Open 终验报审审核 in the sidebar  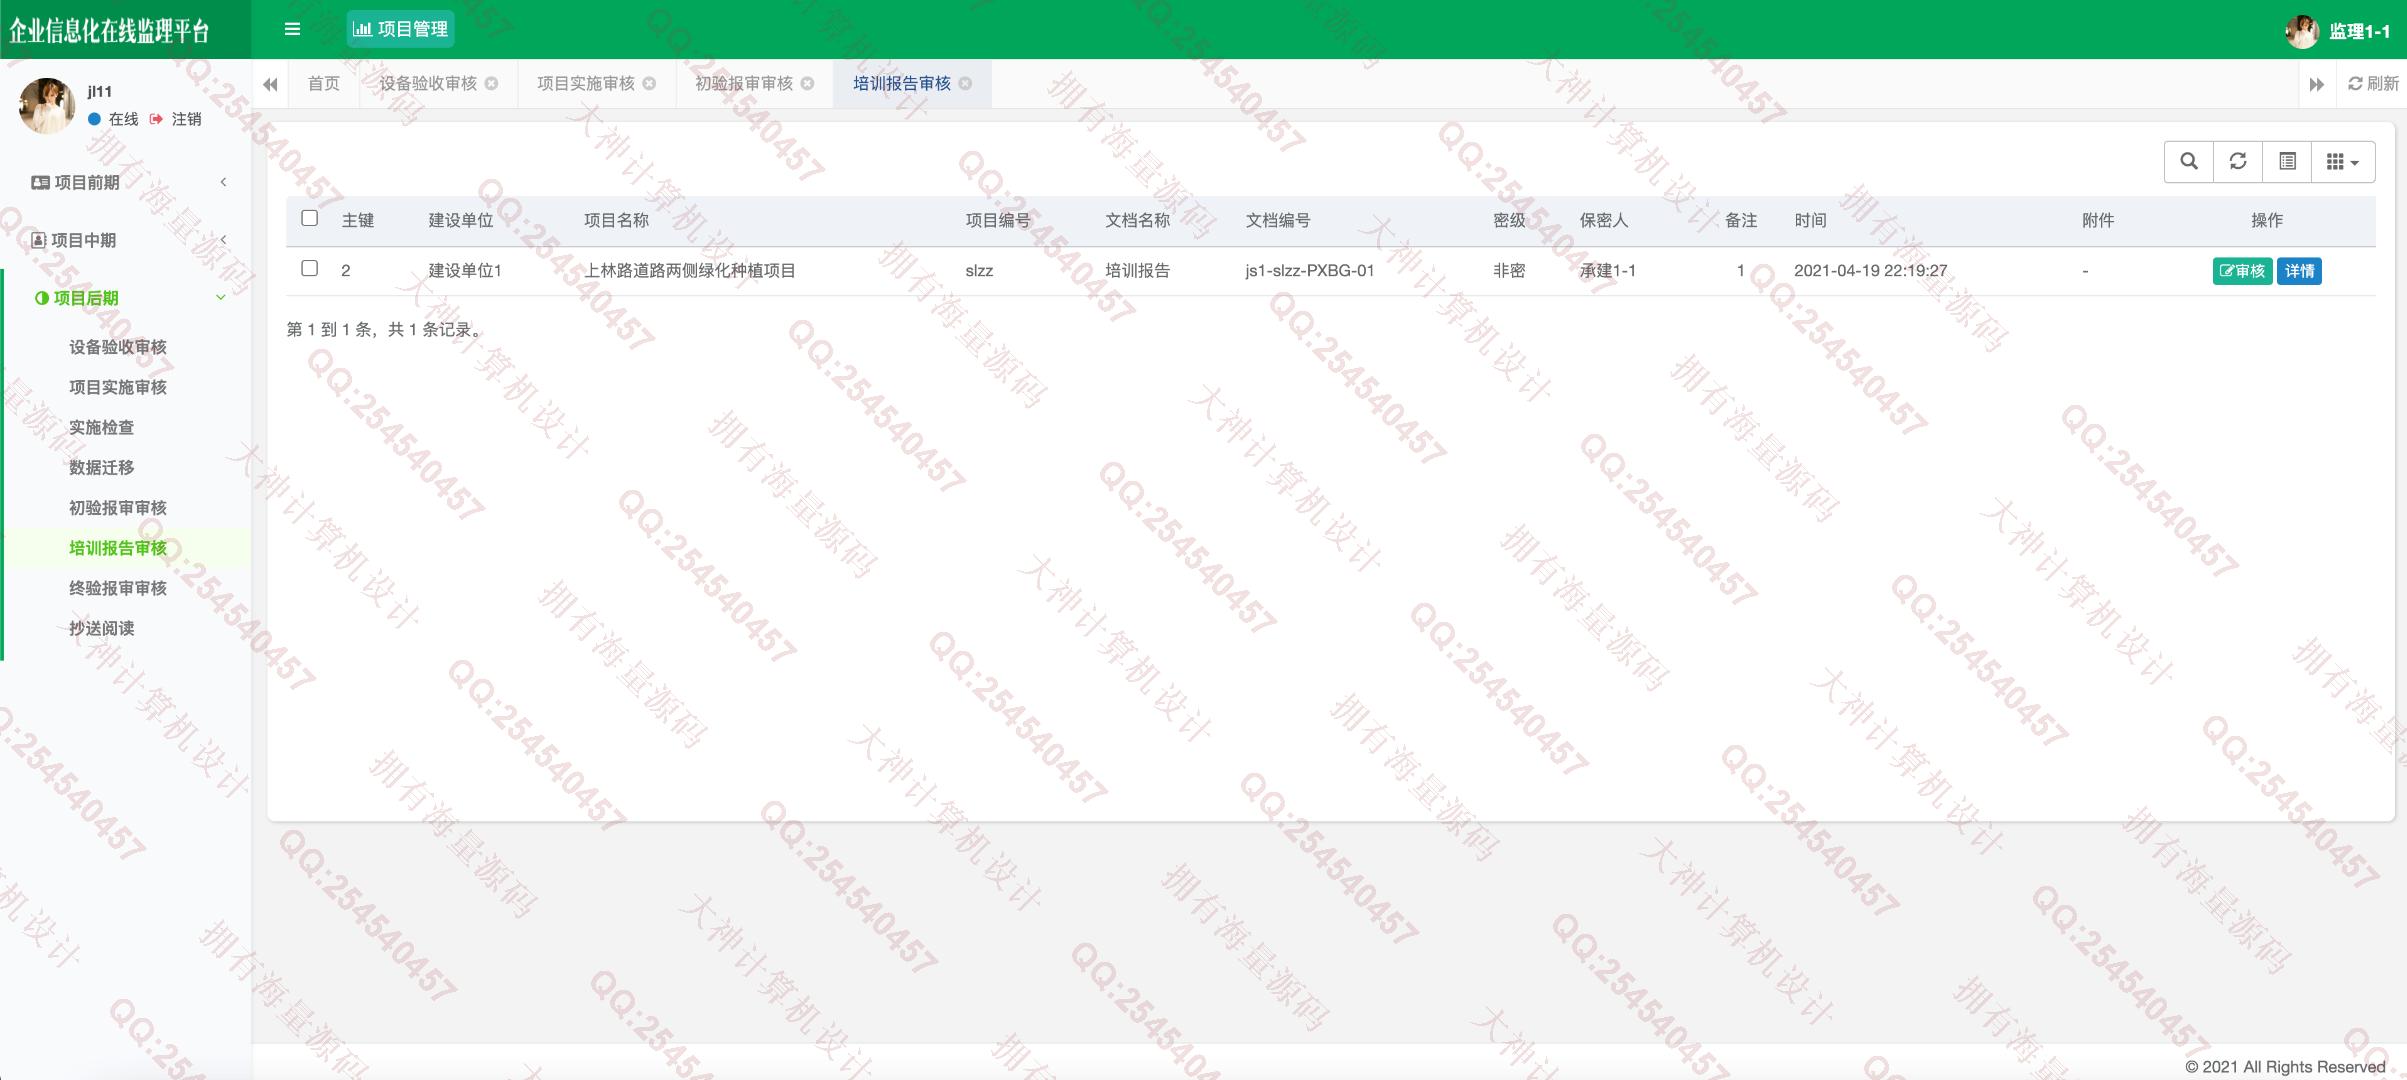point(118,588)
